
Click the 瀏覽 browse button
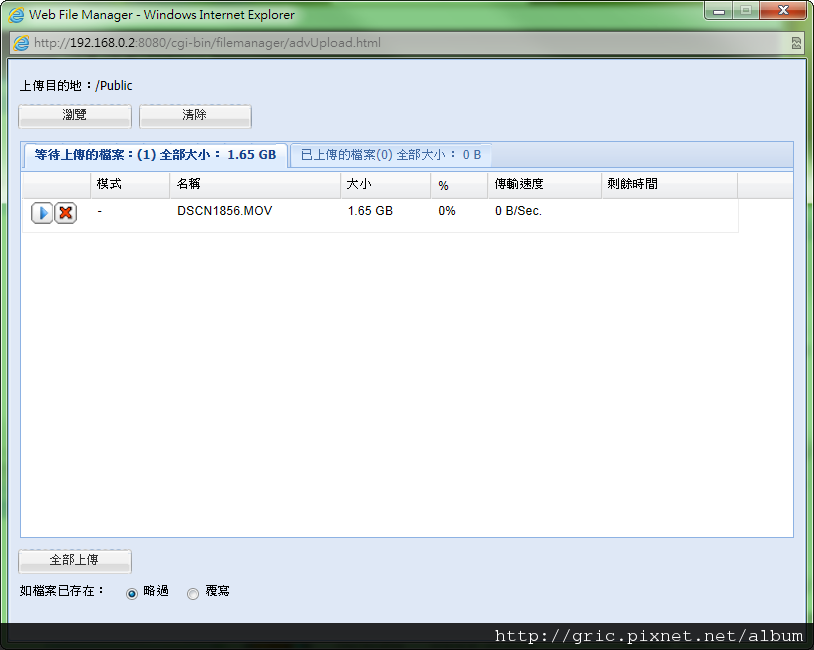click(75, 116)
